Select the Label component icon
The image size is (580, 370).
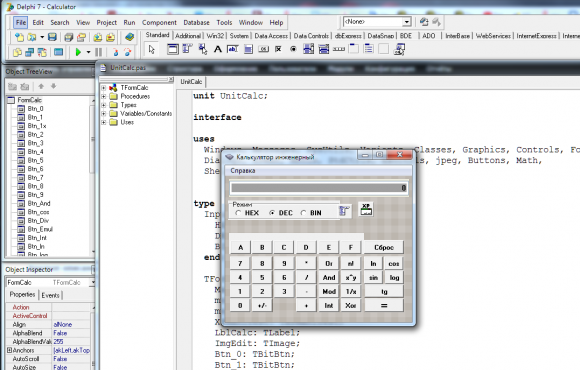point(218,49)
